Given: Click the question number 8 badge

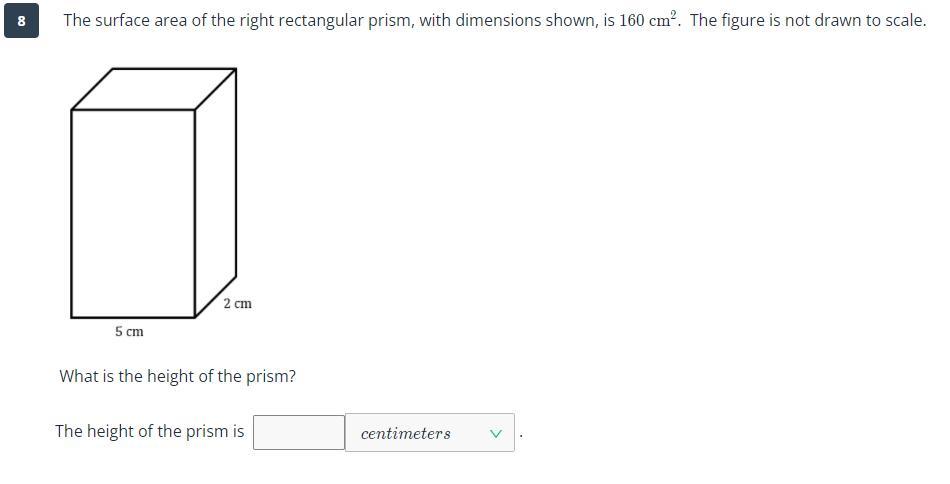Looking at the screenshot, I should (21, 21).
